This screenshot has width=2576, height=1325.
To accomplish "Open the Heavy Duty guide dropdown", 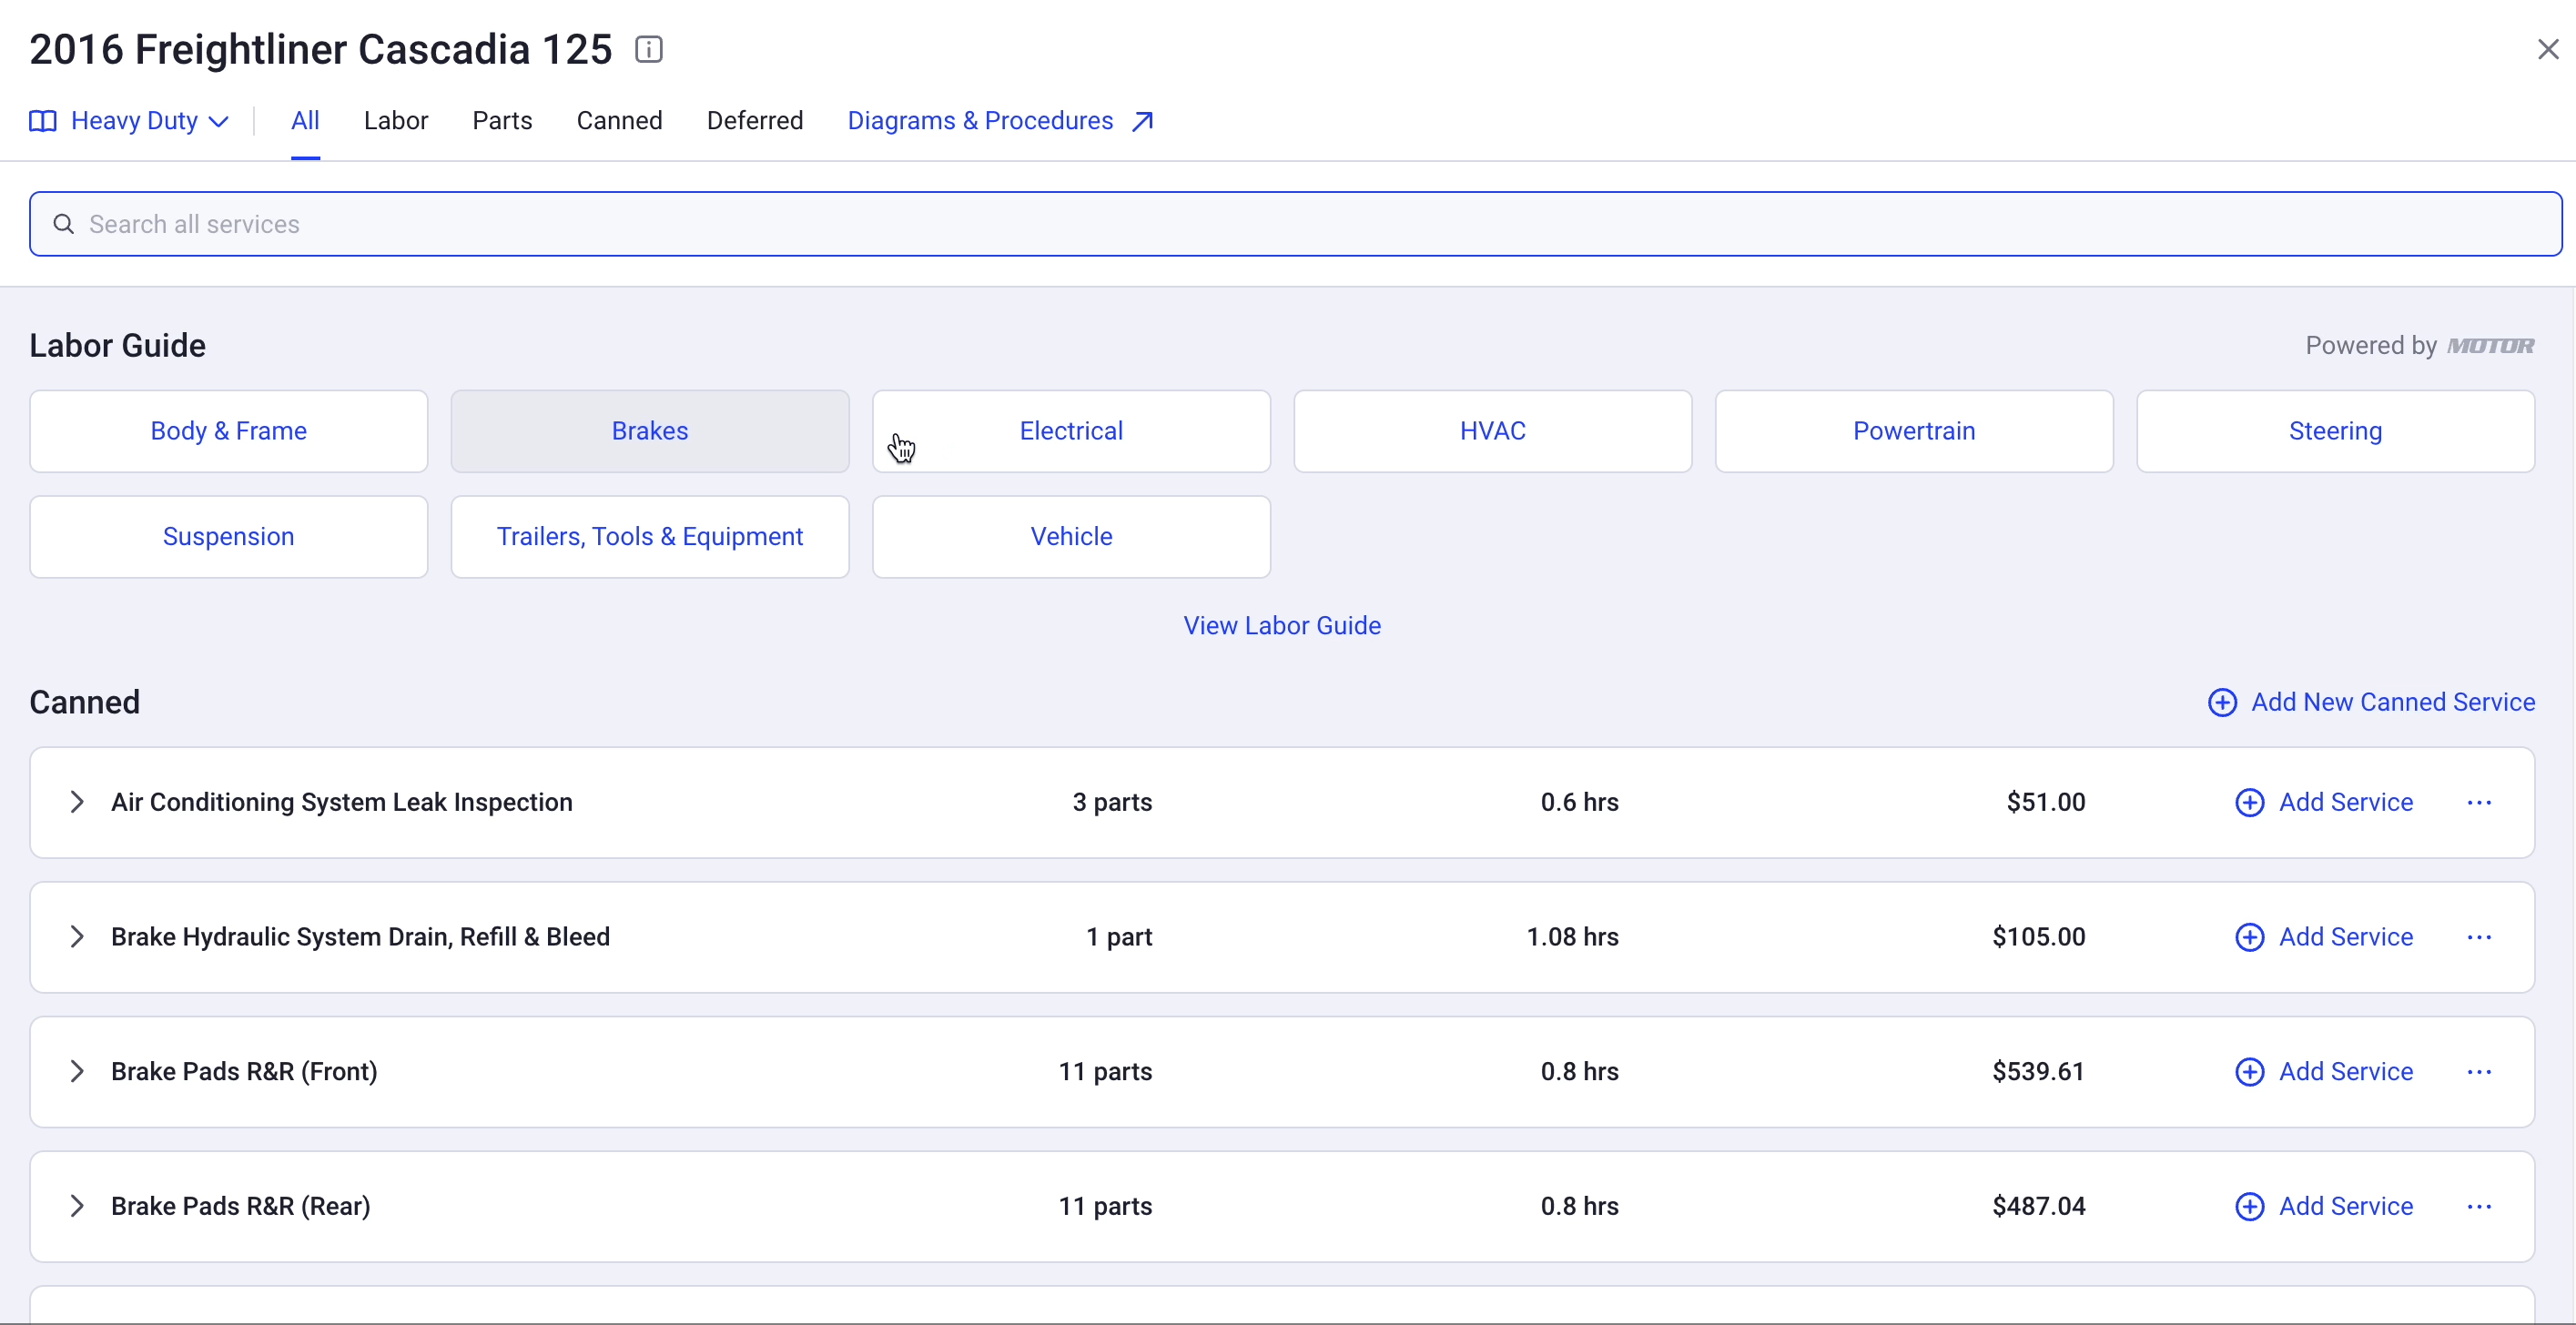I will [130, 121].
